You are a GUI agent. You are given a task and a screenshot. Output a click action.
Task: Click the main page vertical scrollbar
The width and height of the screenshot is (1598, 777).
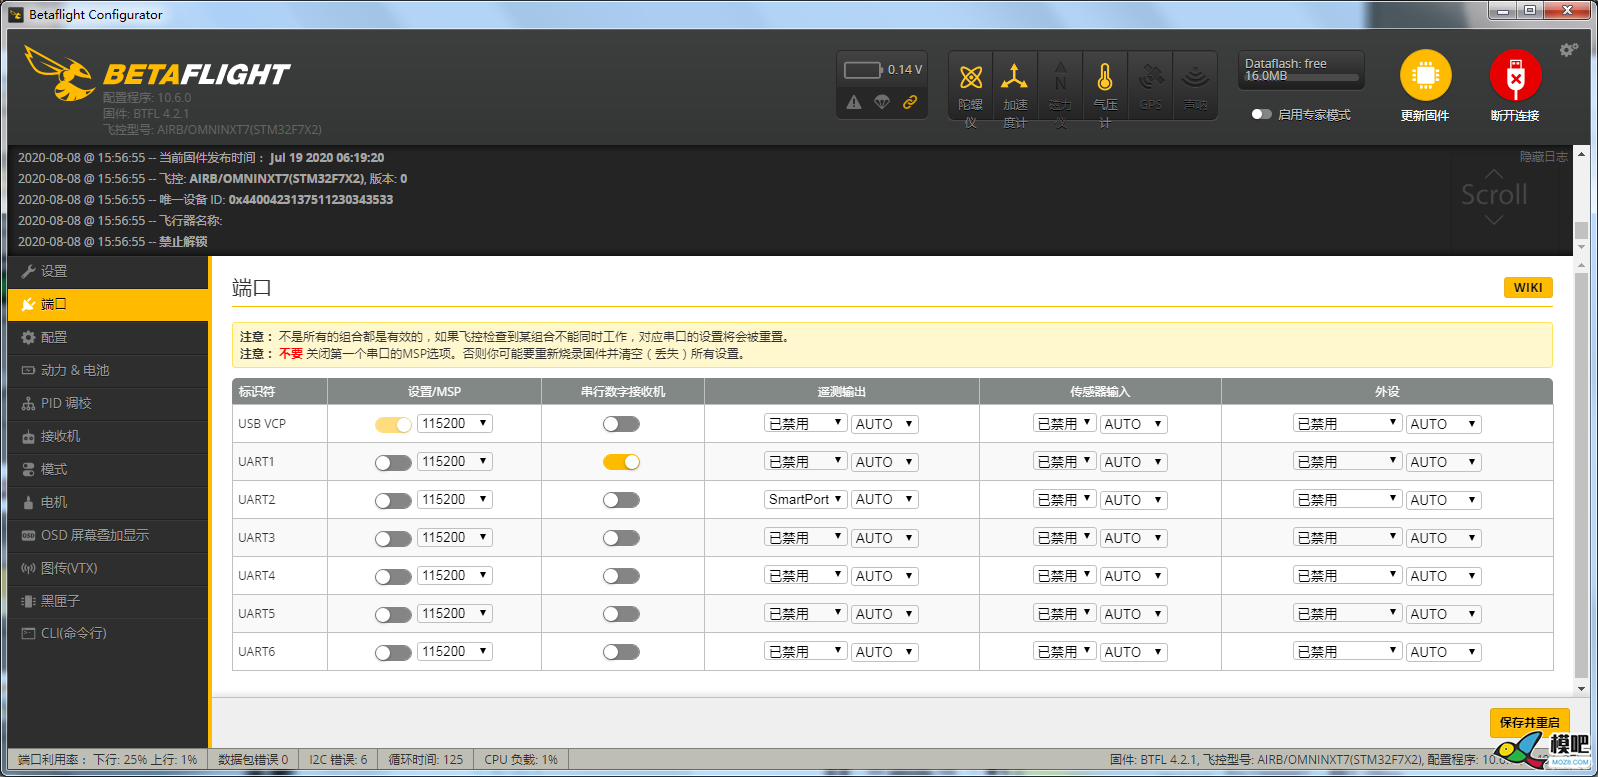point(1581,475)
